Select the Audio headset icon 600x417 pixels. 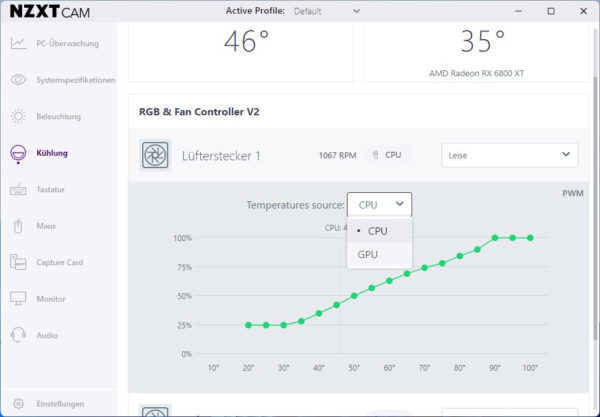(x=18, y=335)
